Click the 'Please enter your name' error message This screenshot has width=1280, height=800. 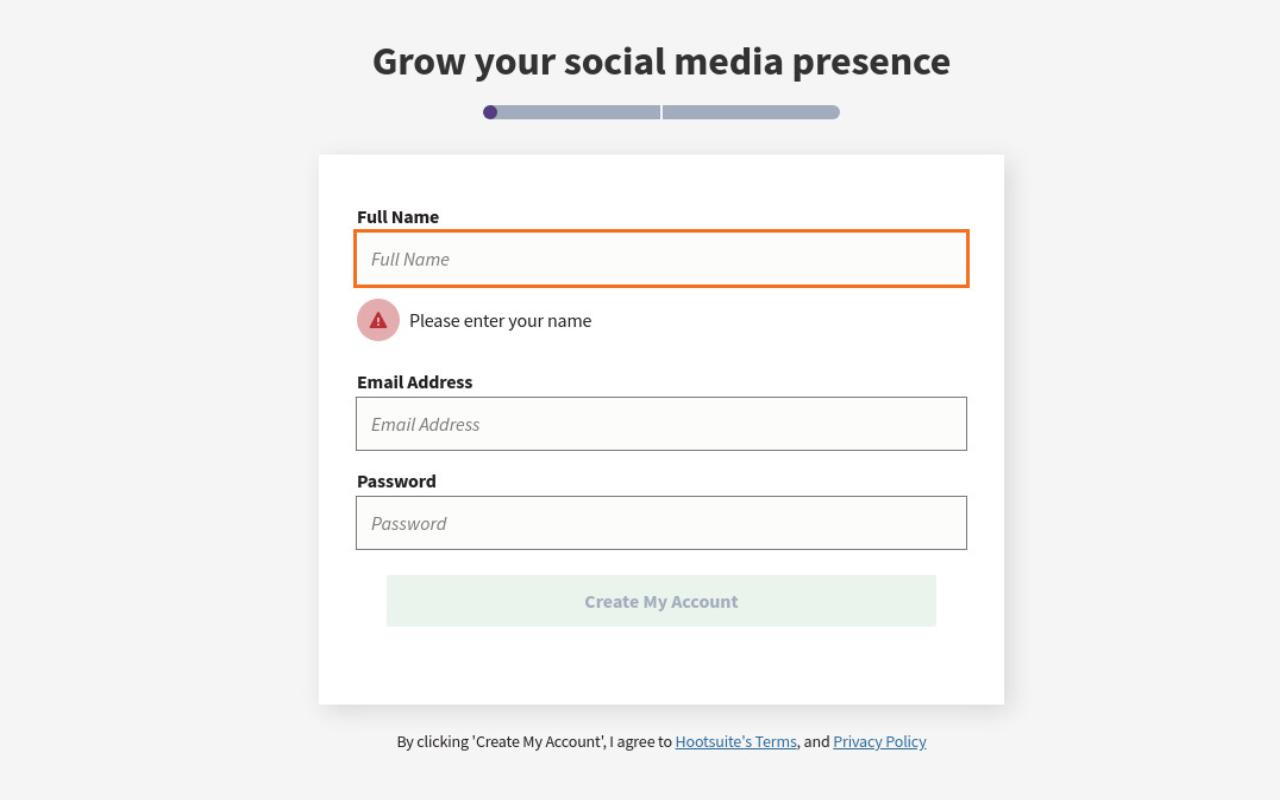click(500, 321)
